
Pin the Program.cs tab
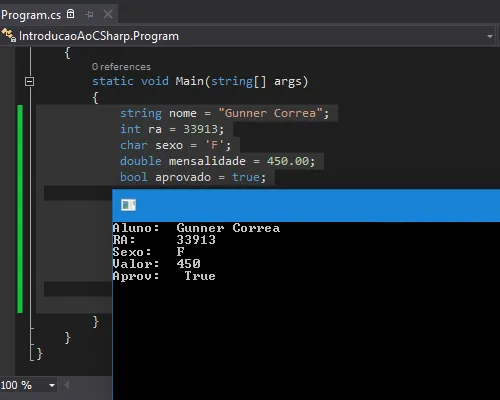[89, 14]
